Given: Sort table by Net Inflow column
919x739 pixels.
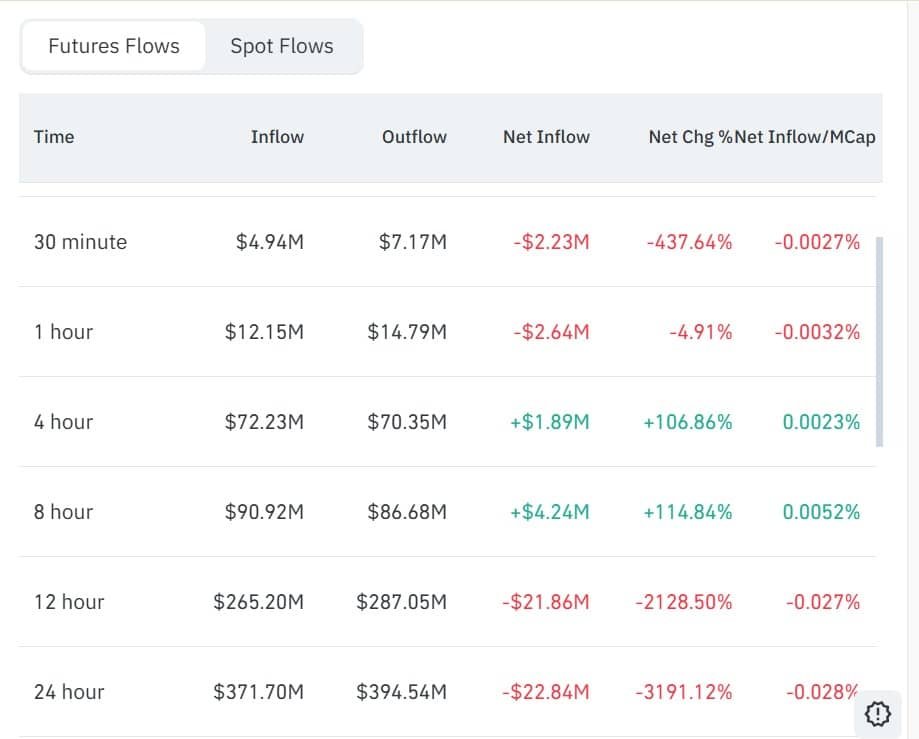Looking at the screenshot, I should coord(546,137).
